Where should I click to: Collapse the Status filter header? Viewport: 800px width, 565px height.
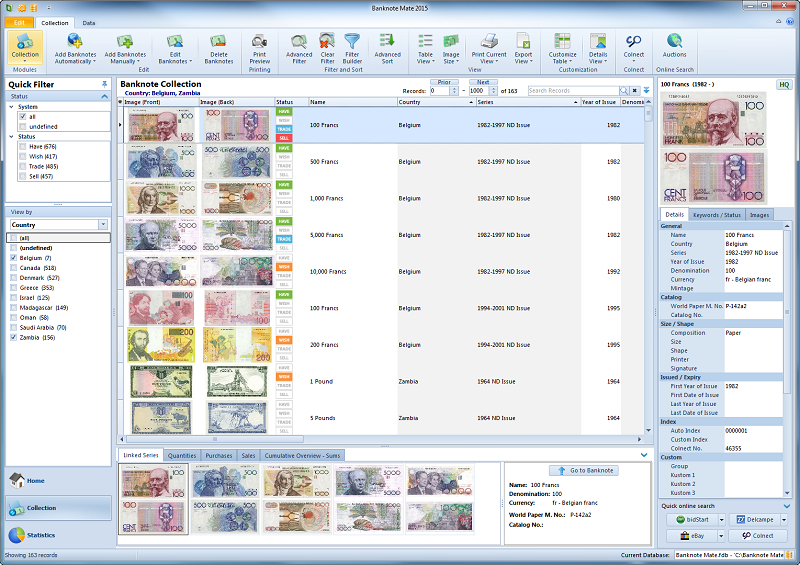point(105,96)
